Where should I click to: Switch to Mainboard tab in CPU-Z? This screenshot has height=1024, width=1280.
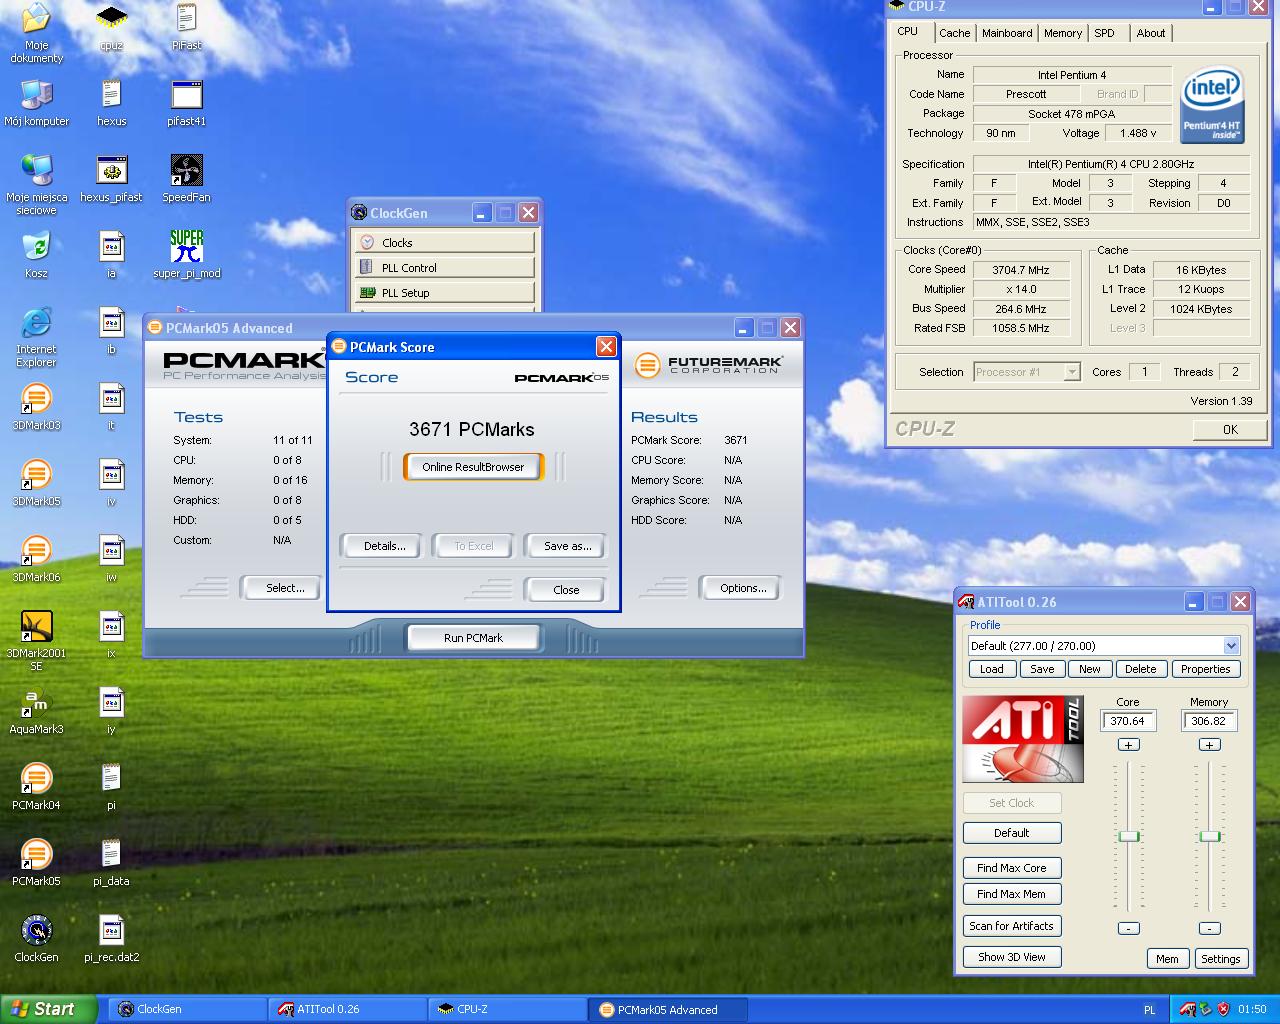tap(1007, 33)
